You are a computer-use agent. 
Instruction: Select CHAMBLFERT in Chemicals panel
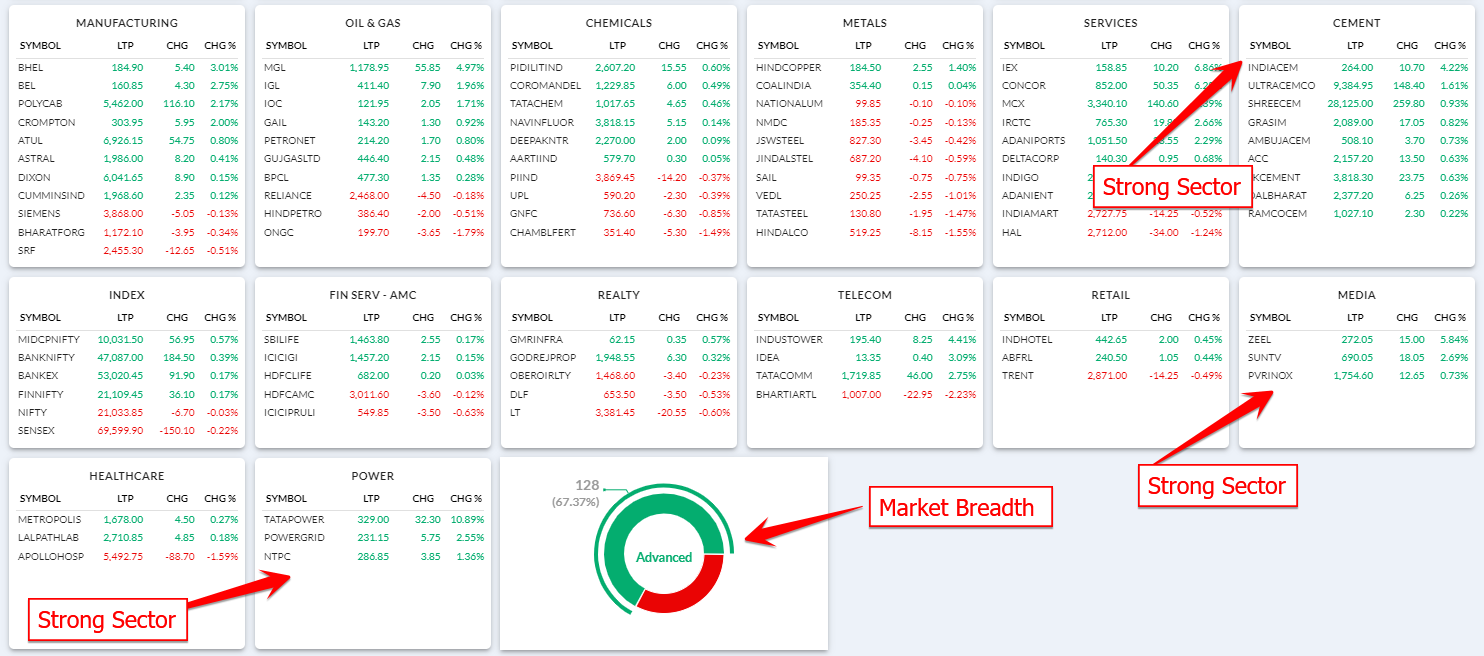pos(542,232)
